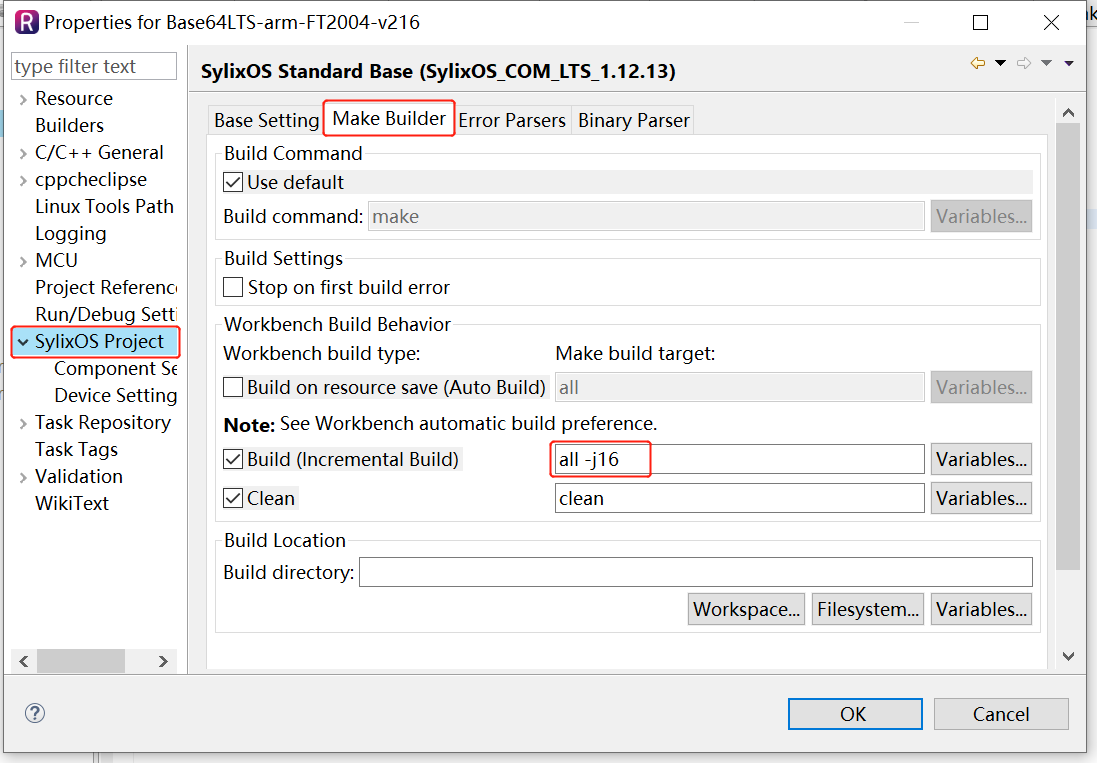Click the right panel vertical scrollbar thumb
This screenshot has width=1097, height=763.
(1068, 346)
